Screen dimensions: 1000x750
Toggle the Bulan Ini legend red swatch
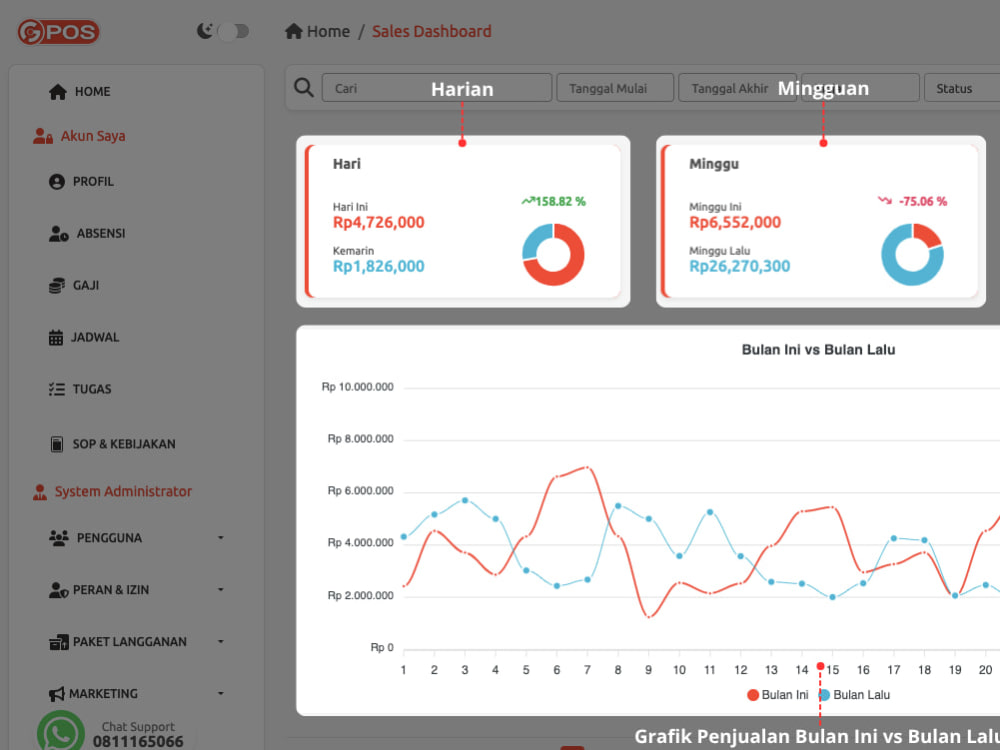(753, 695)
